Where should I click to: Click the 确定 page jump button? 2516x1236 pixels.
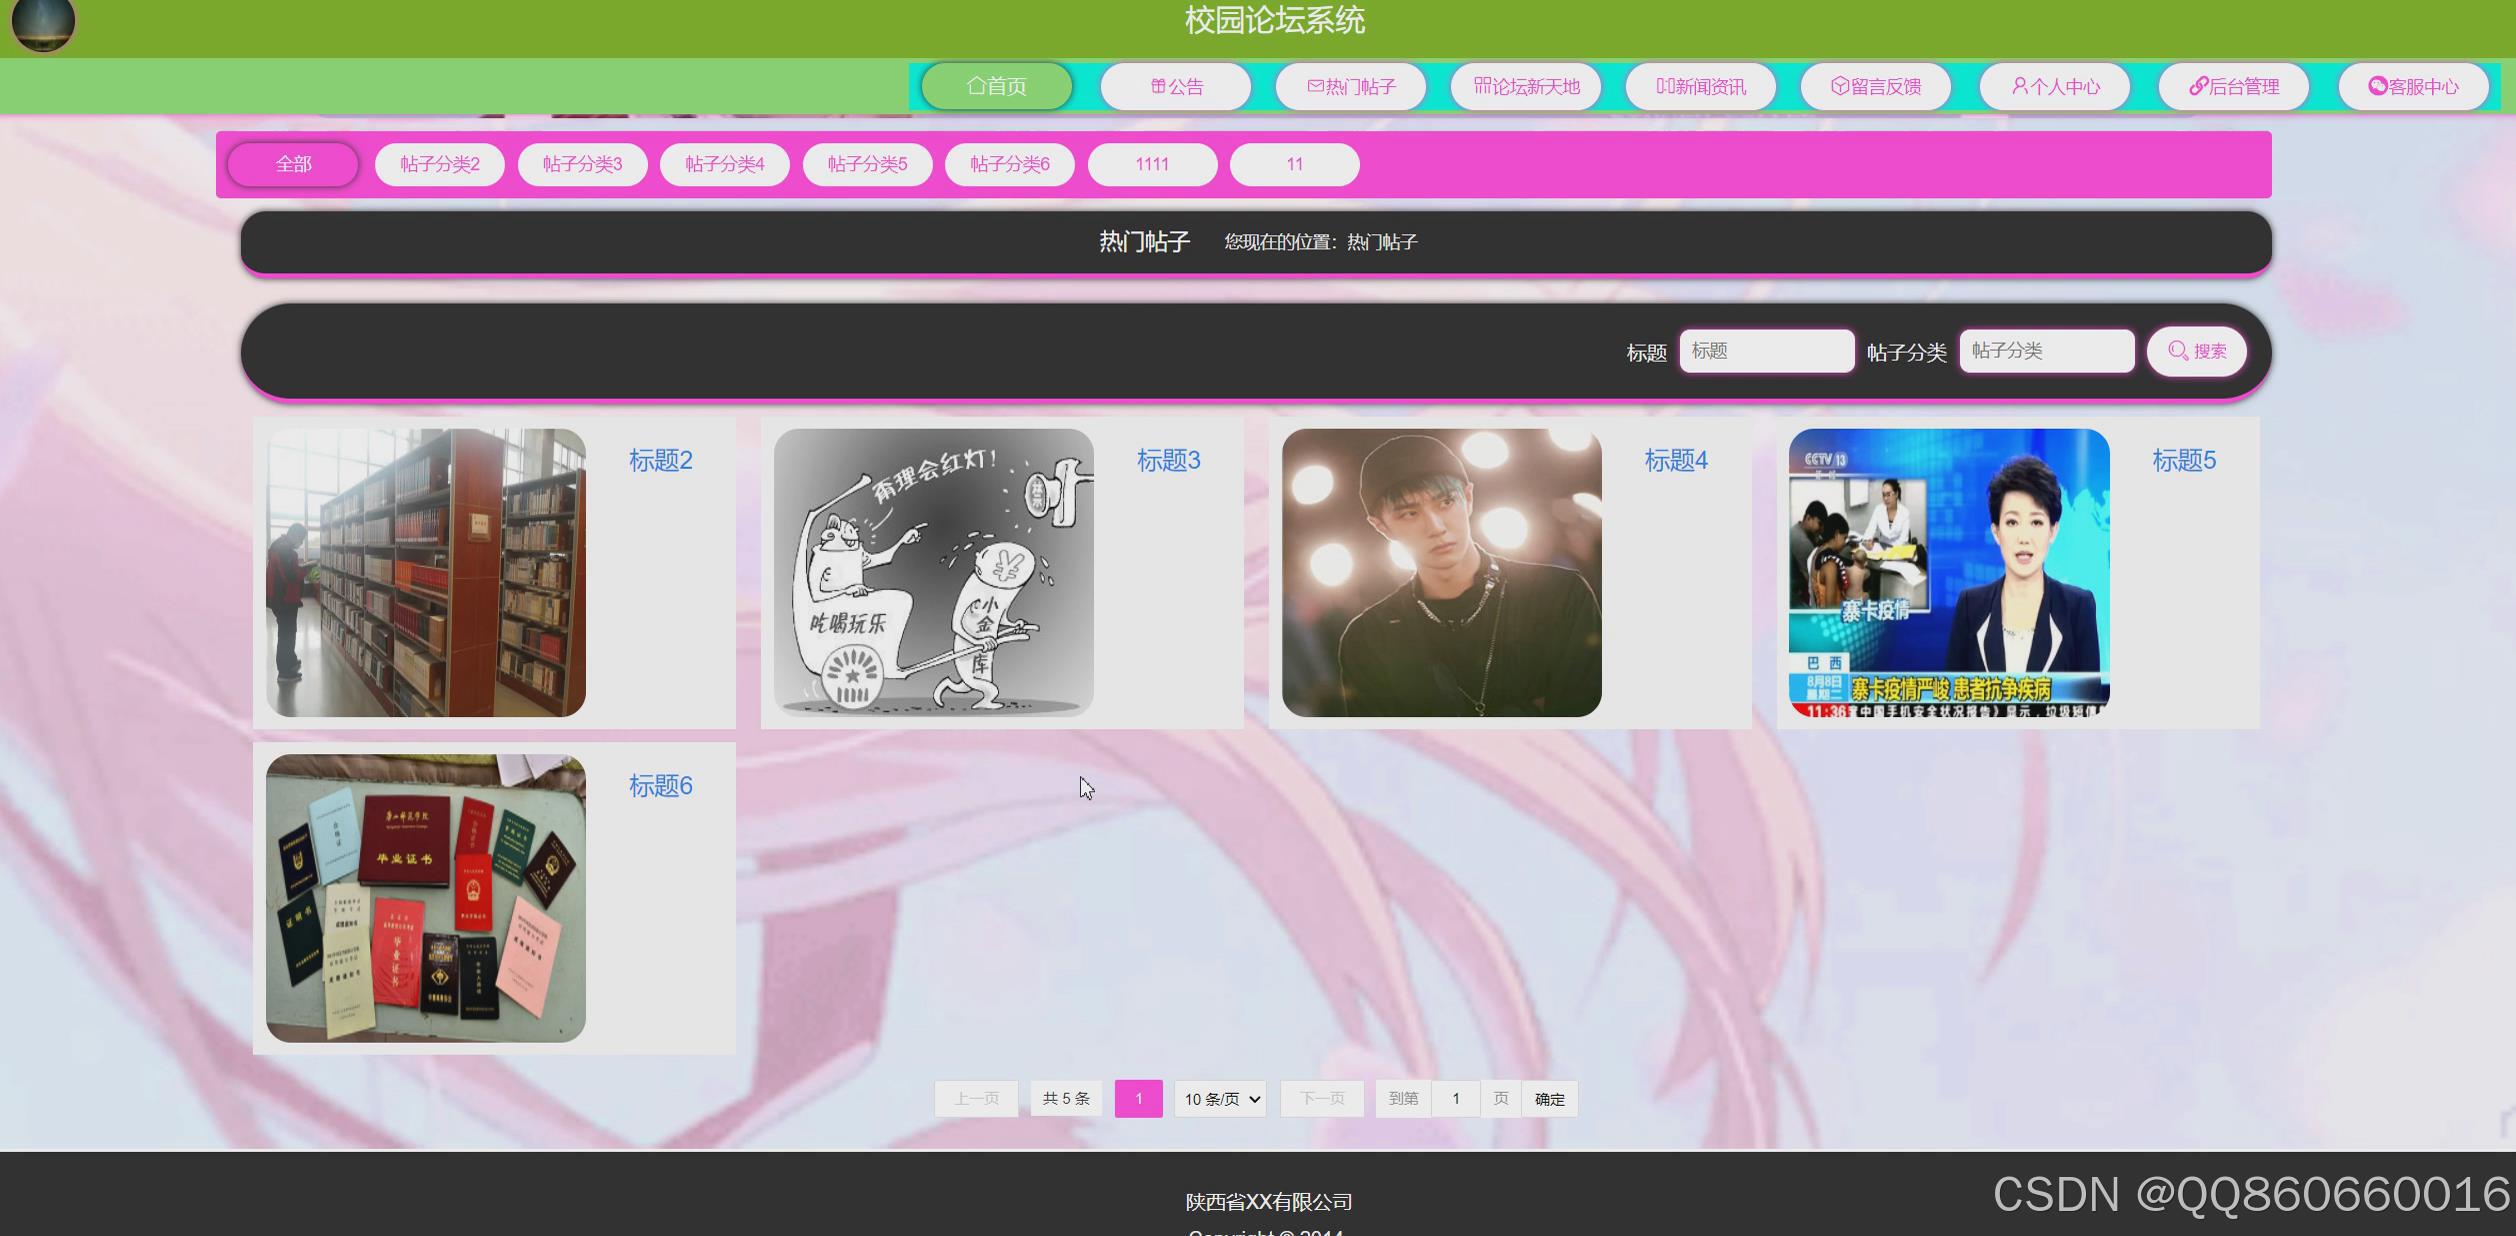click(1550, 1099)
